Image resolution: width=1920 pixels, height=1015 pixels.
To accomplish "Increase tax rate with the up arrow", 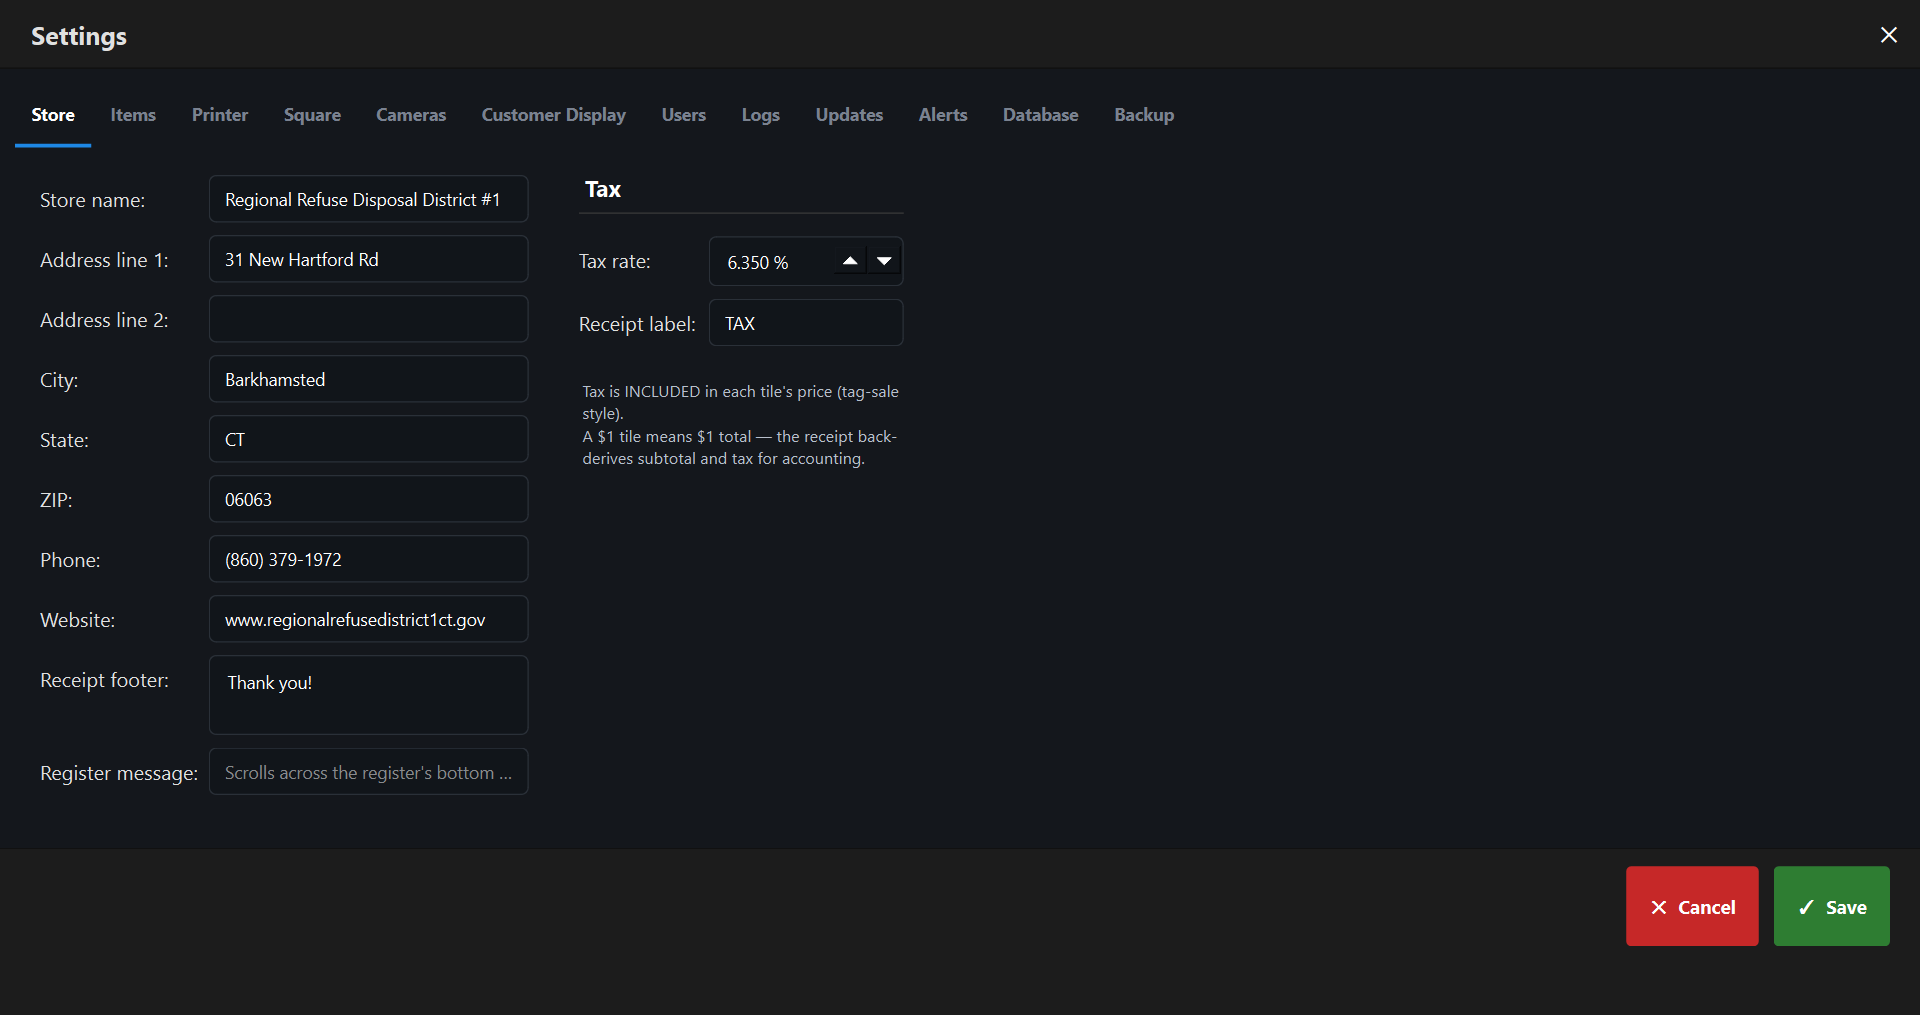I will point(850,261).
